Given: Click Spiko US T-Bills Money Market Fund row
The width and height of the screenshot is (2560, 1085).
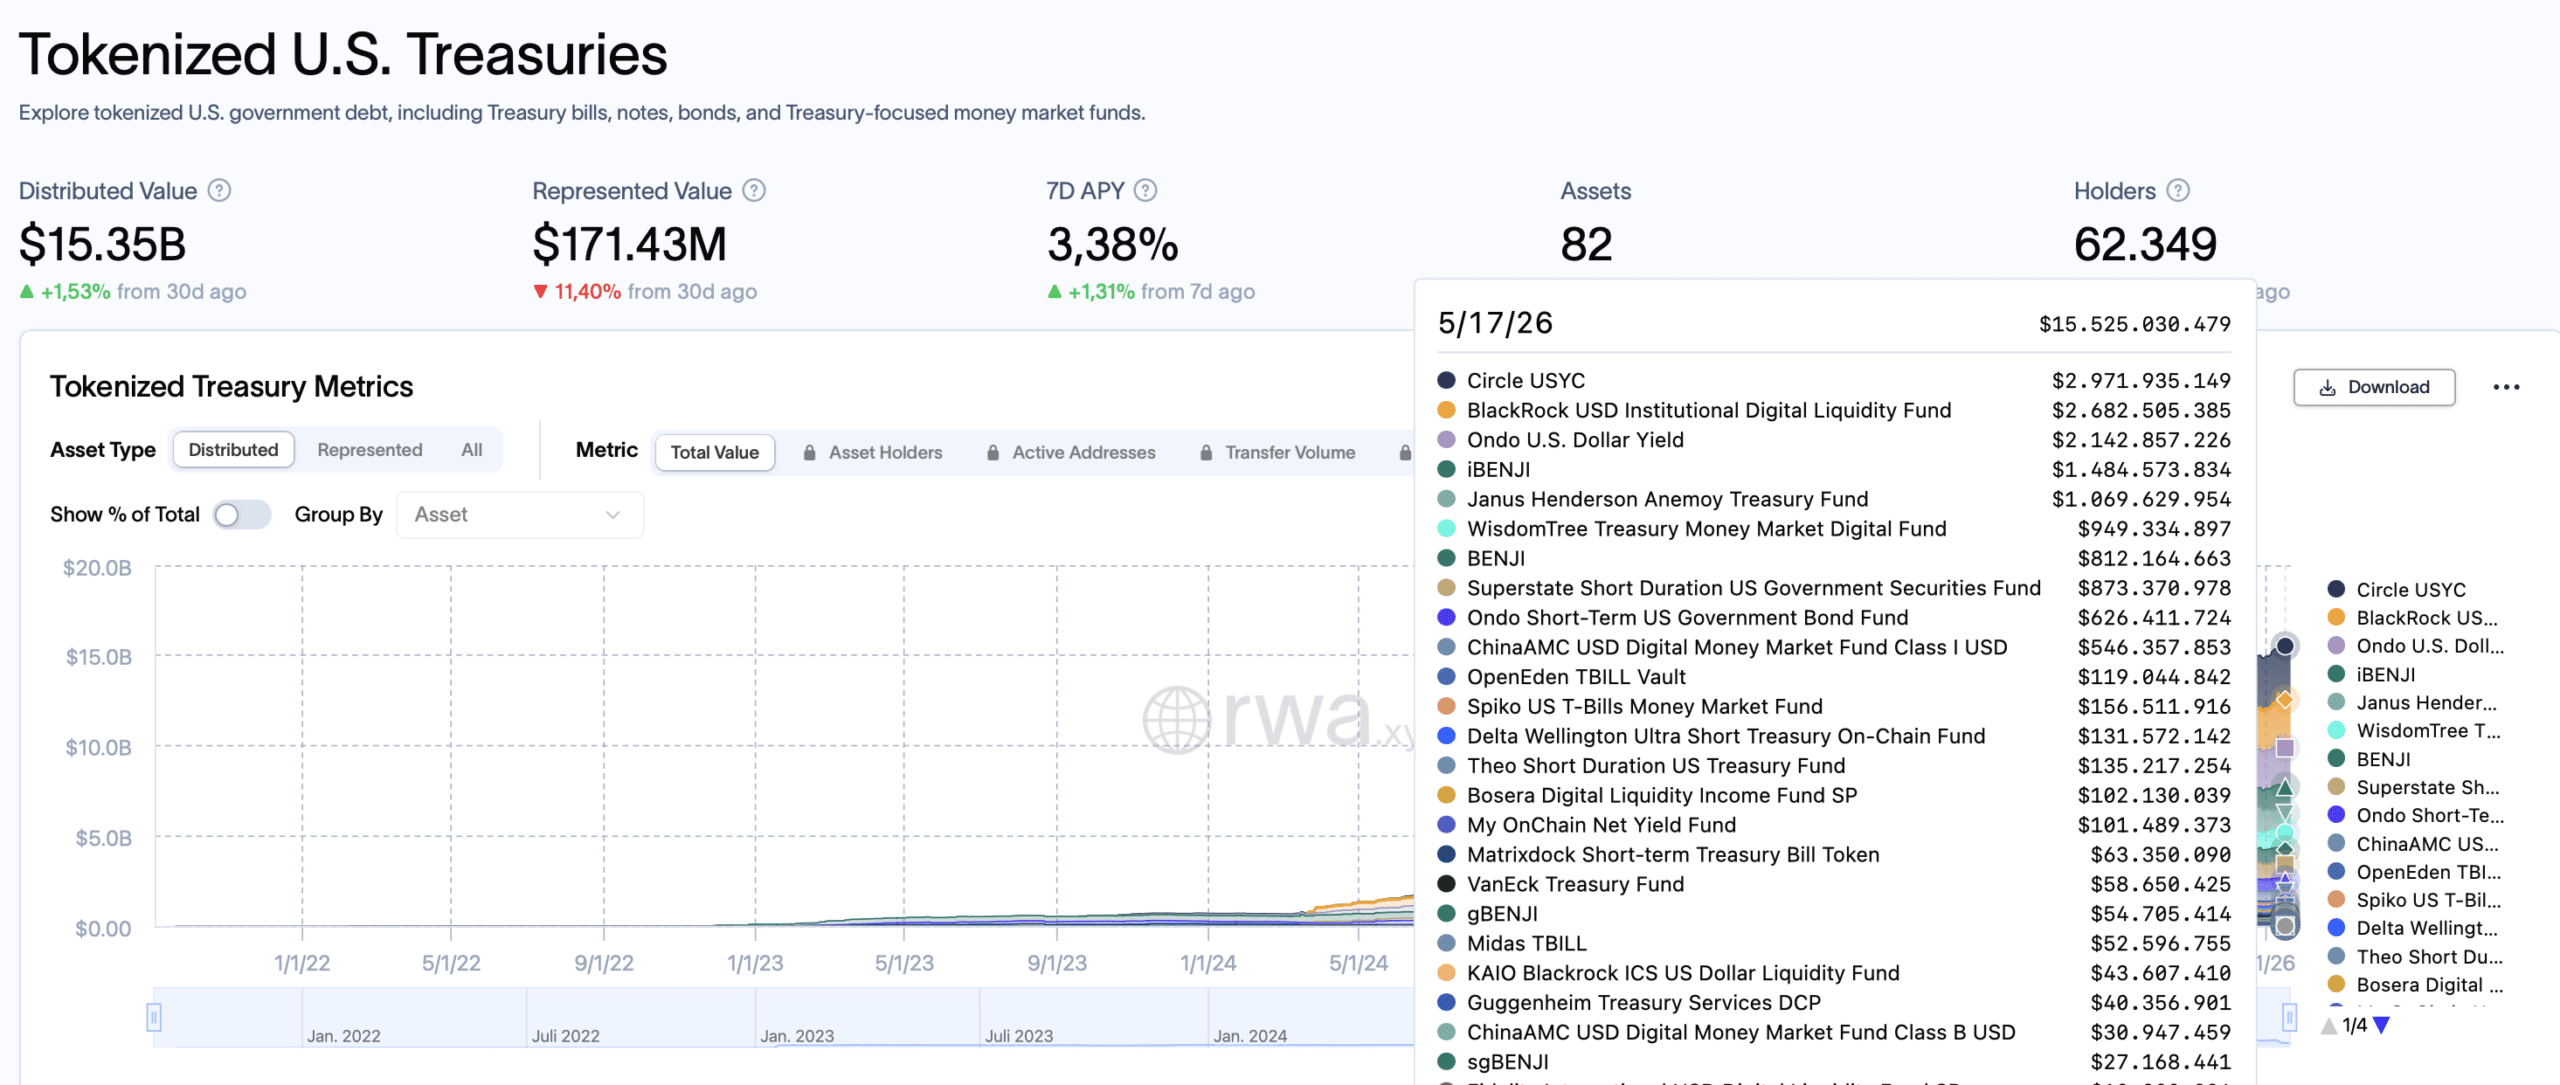Looking at the screenshot, I should click(1834, 706).
